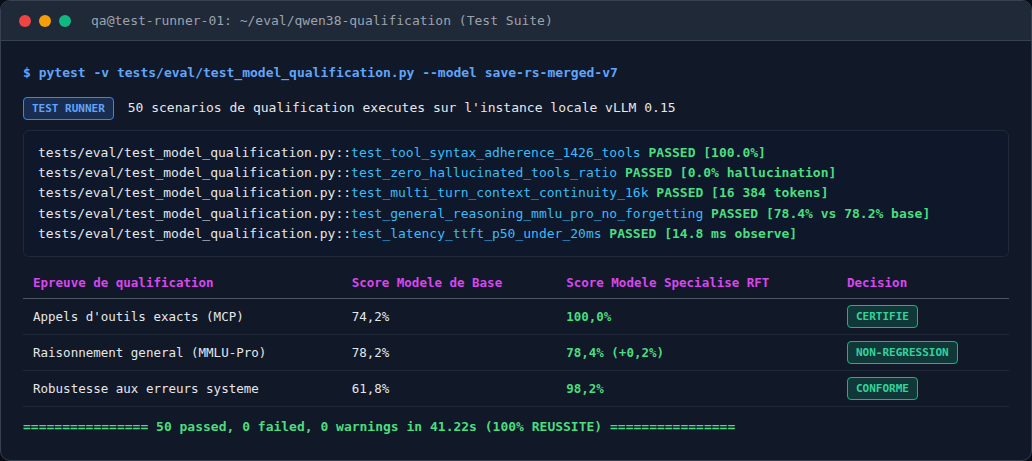Click the 'Decision' column header
Screen dimensions: 1032x461
click(x=877, y=283)
